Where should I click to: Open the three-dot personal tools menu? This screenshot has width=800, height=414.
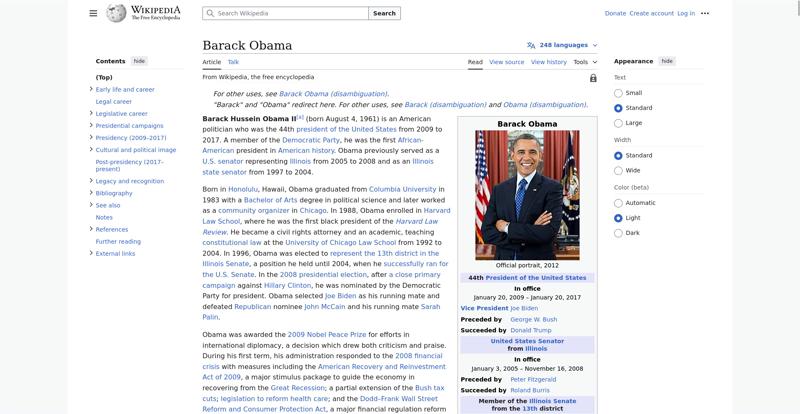(x=705, y=13)
